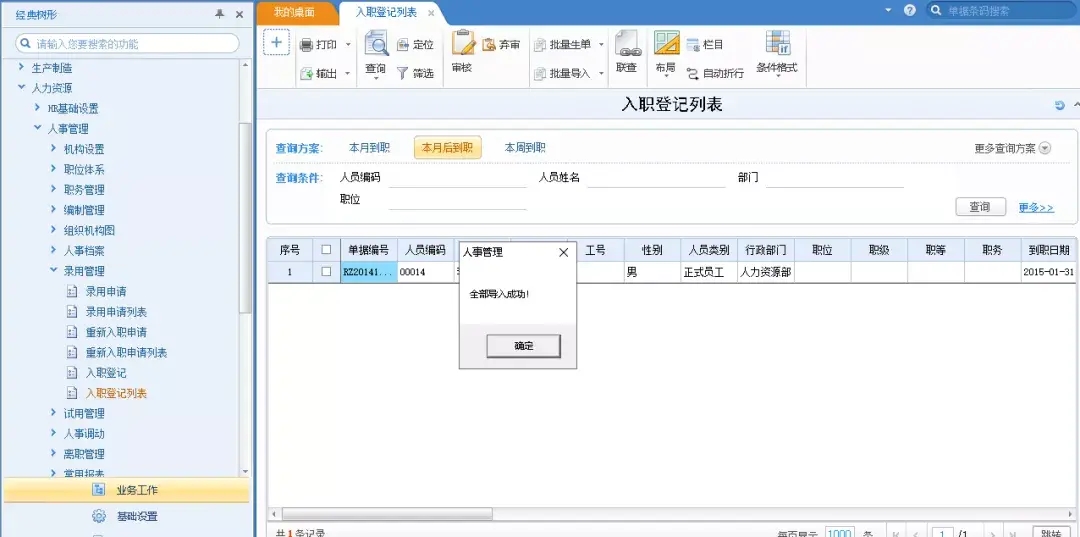
Task: Click the 打印 printer icon
Action: coord(307,45)
